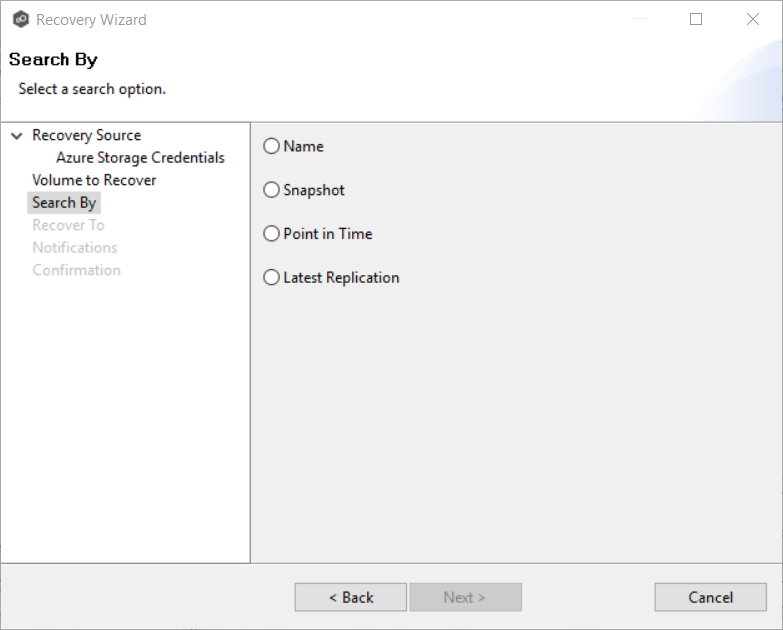
Task: Select the Name search option
Action: point(272,147)
